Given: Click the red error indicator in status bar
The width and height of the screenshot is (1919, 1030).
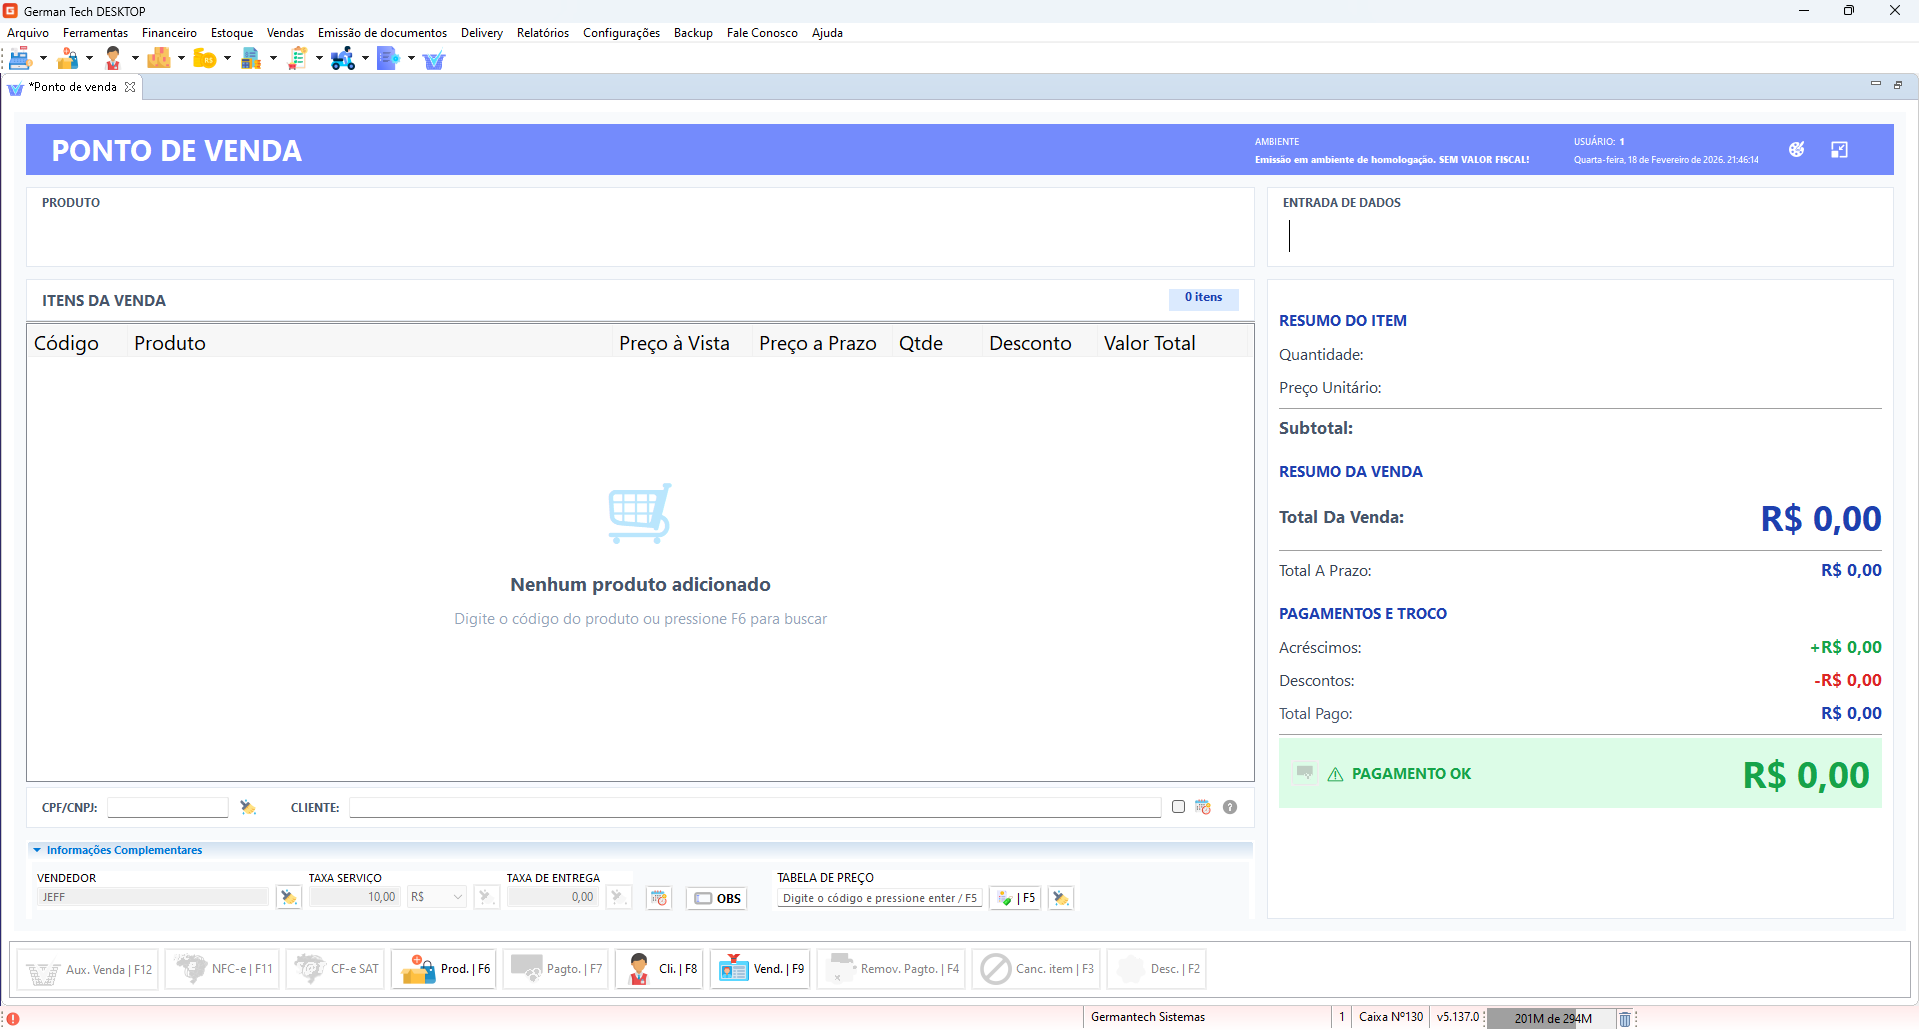Looking at the screenshot, I should [x=13, y=1018].
